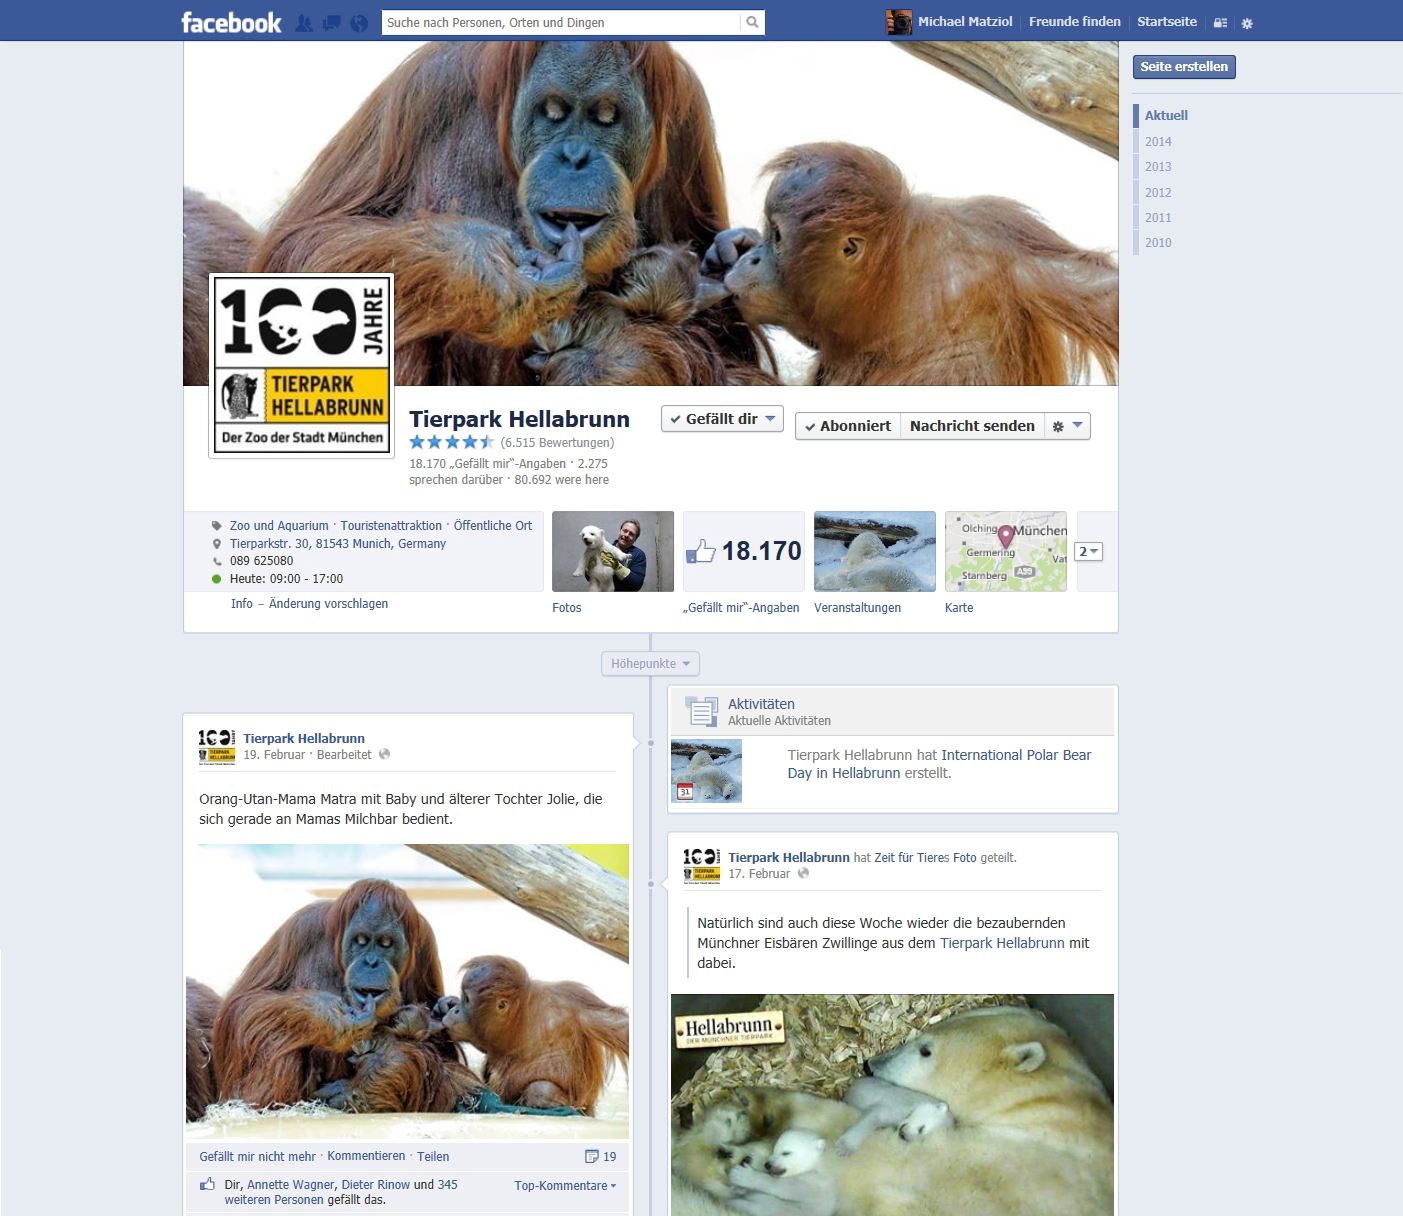Screen dimensions: 1403x1216
Task: Expand the 'Höhepunkte' dropdown
Action: tap(650, 663)
